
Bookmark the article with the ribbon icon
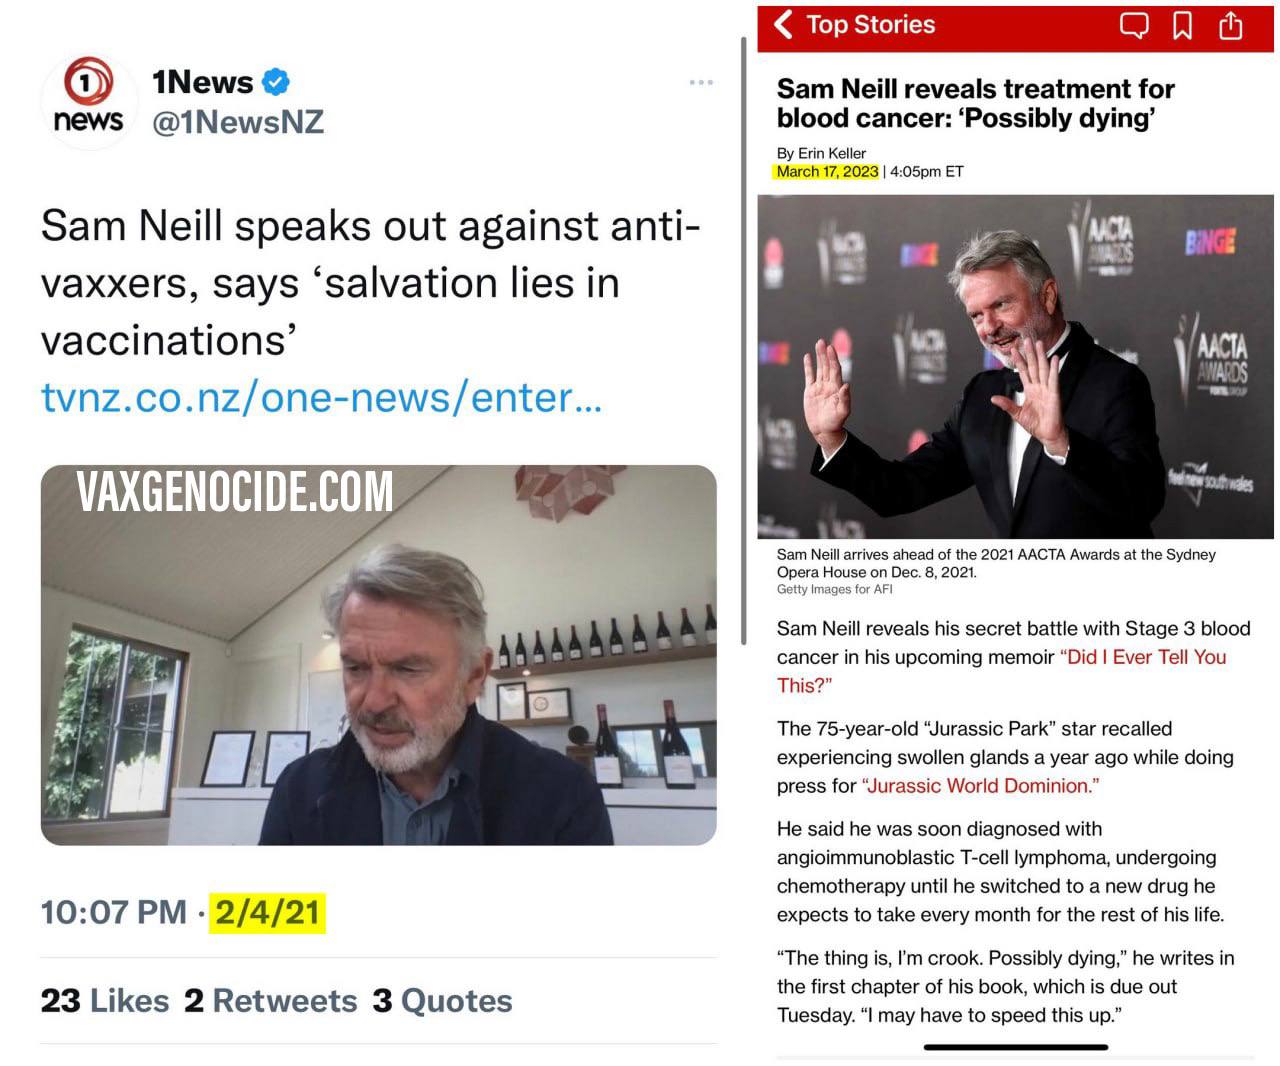point(1182,25)
